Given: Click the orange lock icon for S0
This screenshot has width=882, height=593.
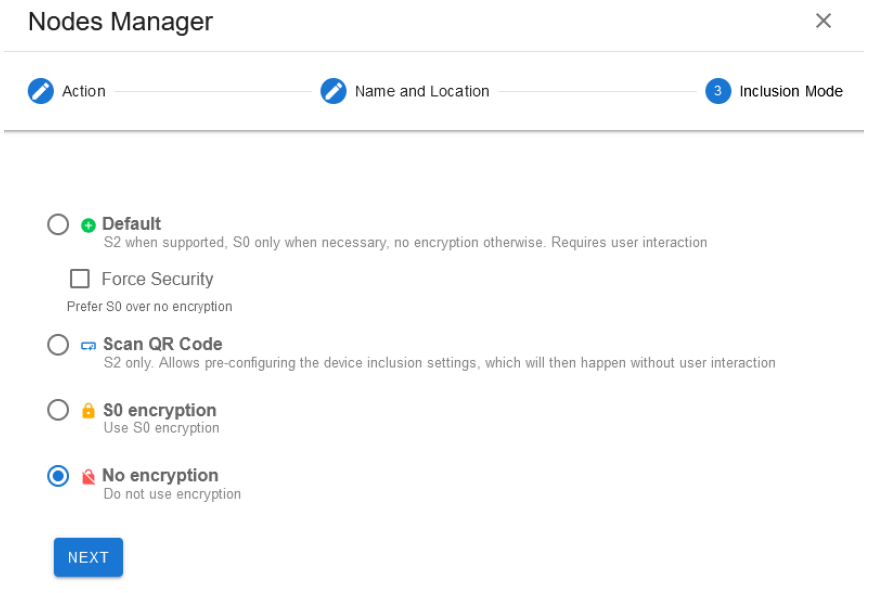Looking at the screenshot, I should [x=88, y=411].
